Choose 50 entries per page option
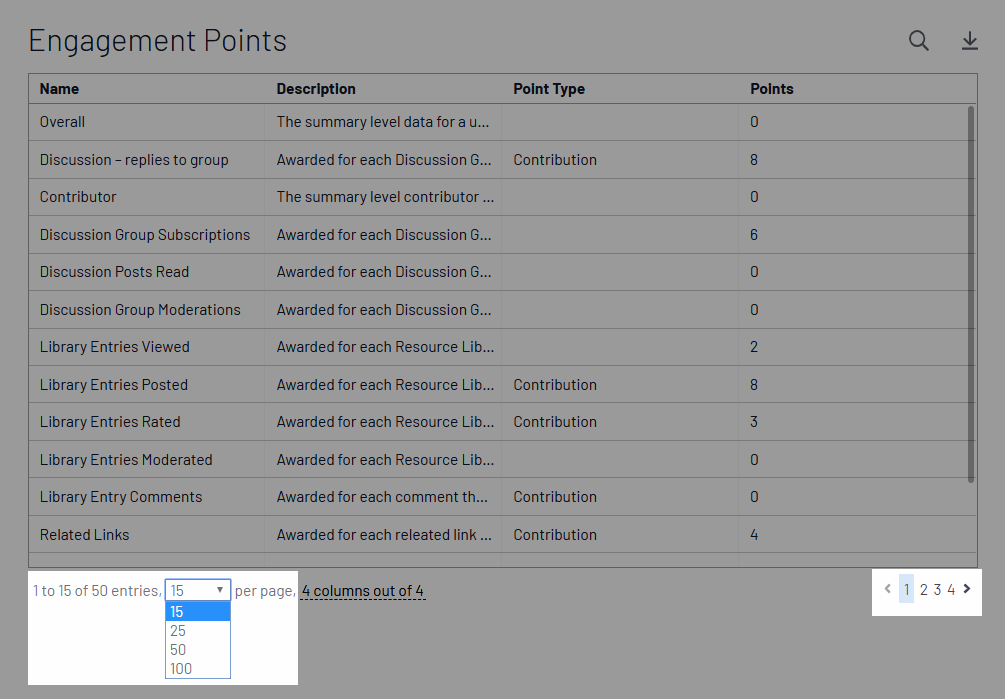 tap(197, 650)
